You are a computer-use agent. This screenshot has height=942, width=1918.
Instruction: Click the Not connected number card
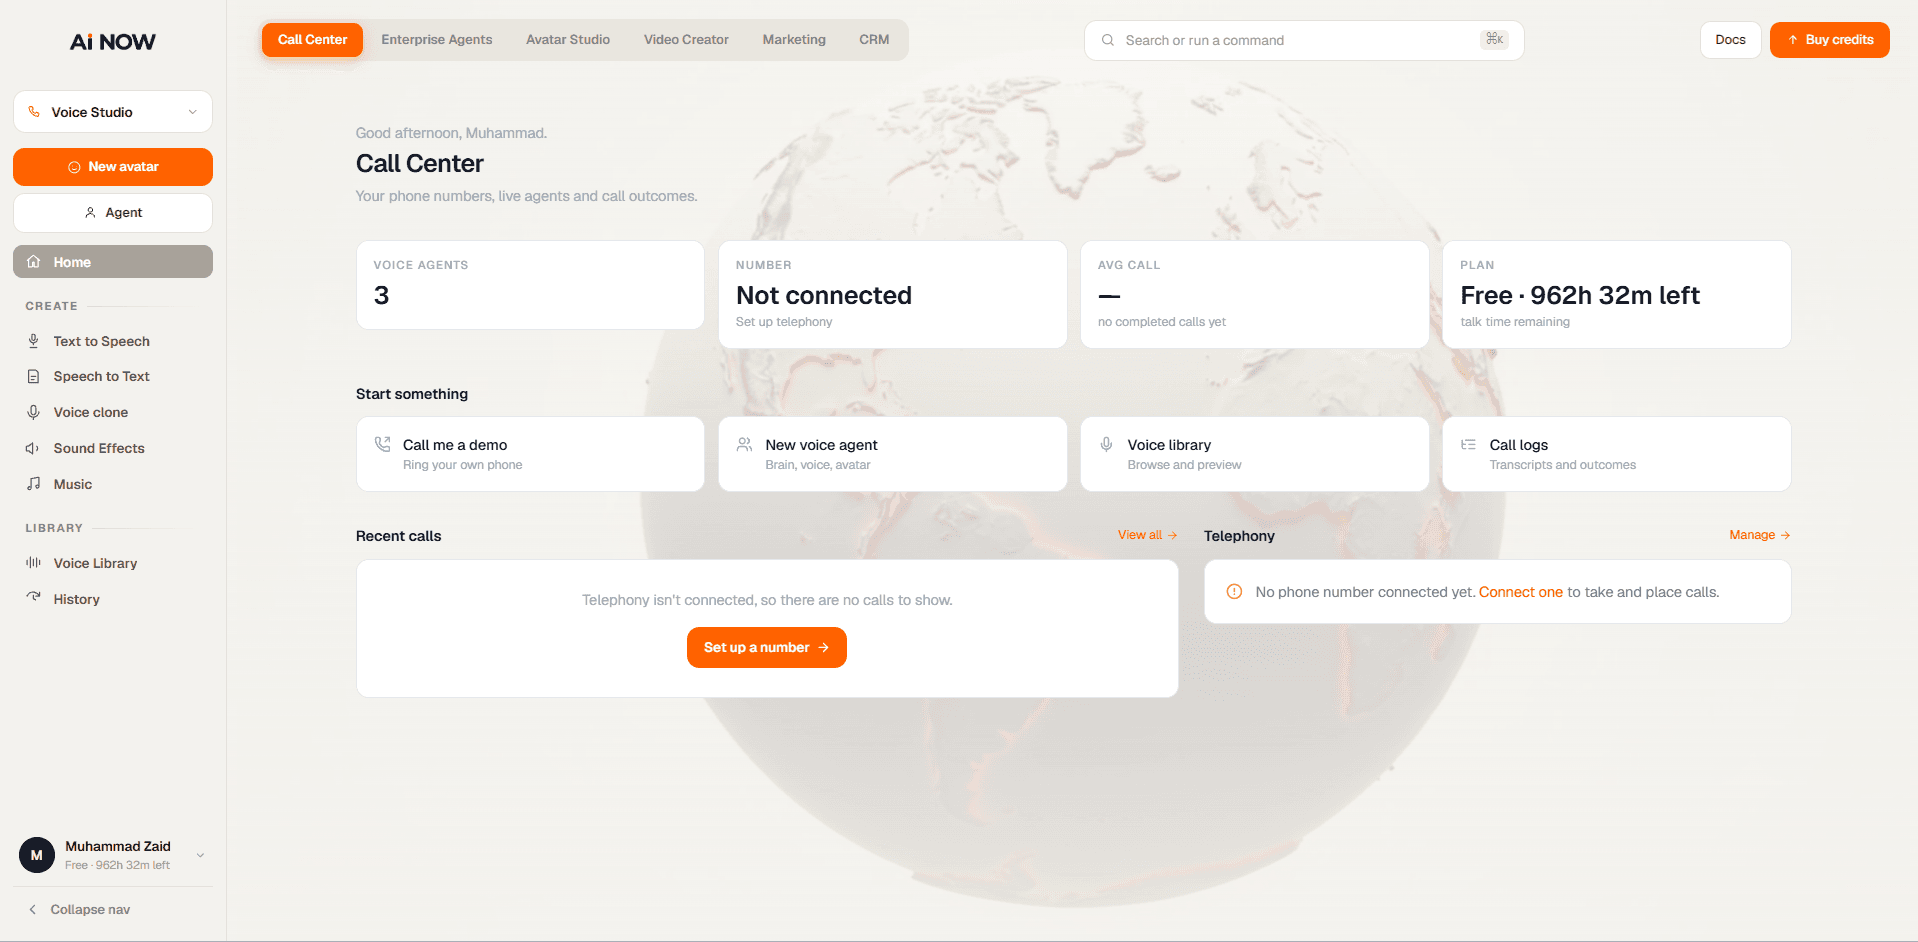click(892, 294)
